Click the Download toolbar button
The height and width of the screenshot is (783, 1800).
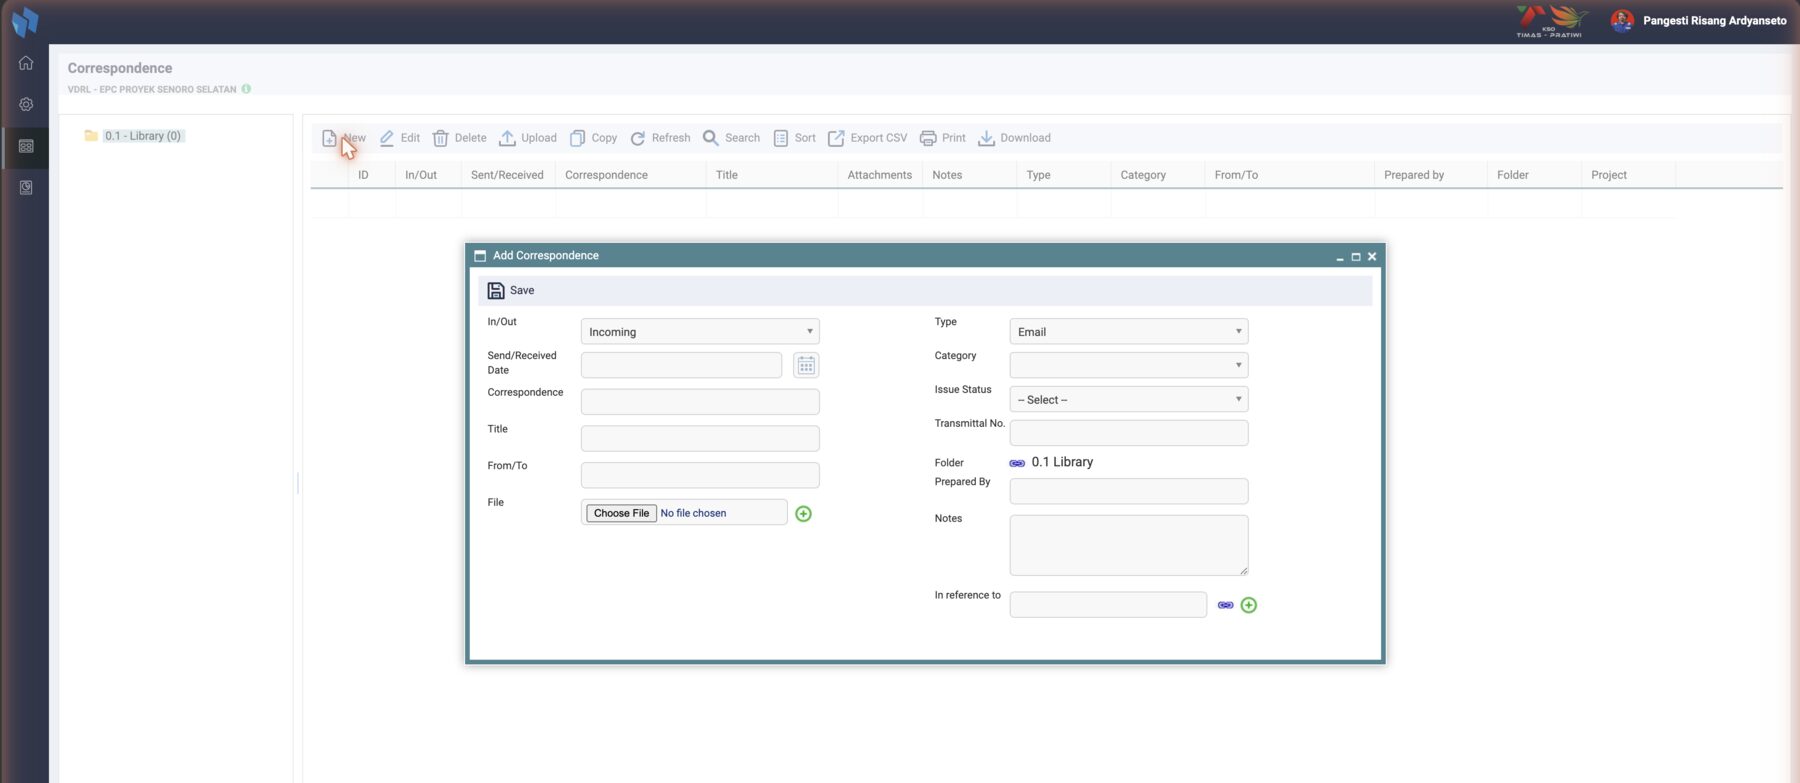(x=1014, y=138)
